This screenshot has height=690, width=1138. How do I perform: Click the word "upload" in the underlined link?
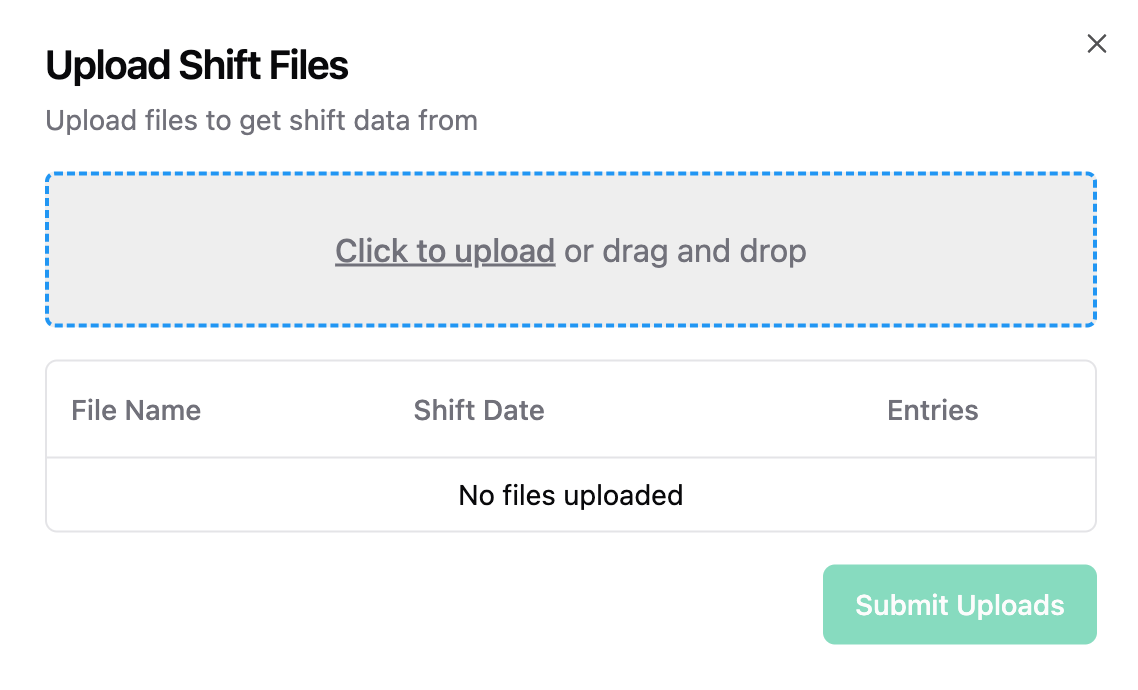[505, 251]
